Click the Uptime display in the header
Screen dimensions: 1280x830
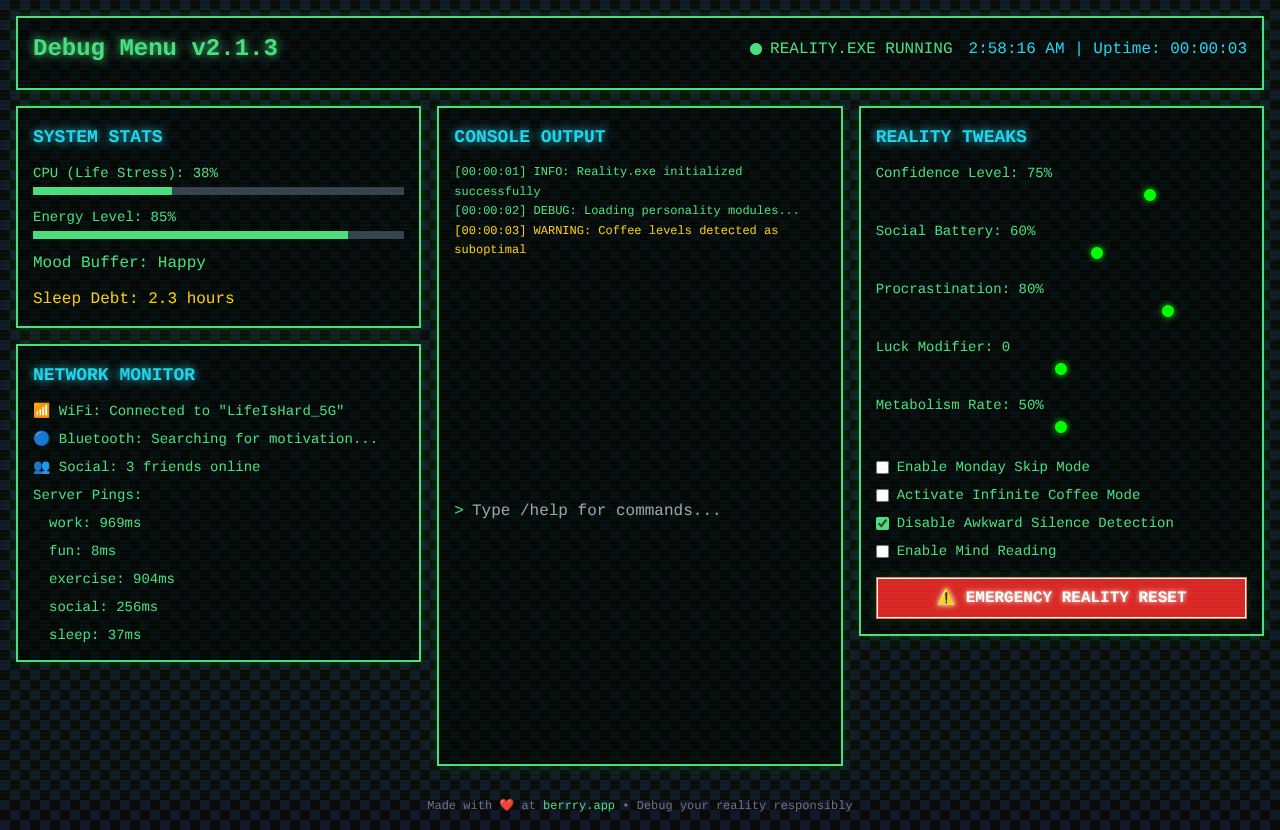pyautogui.click(x=1169, y=48)
